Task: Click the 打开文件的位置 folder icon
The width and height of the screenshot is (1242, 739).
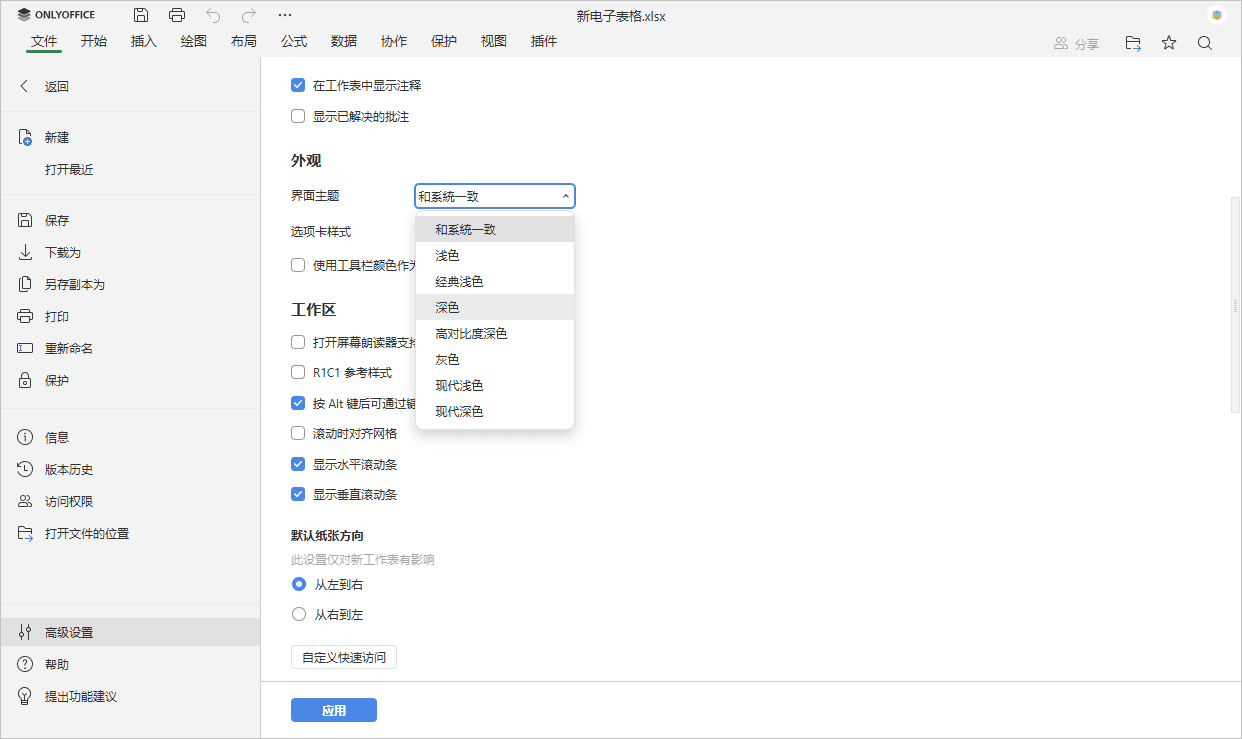Action: 23,533
